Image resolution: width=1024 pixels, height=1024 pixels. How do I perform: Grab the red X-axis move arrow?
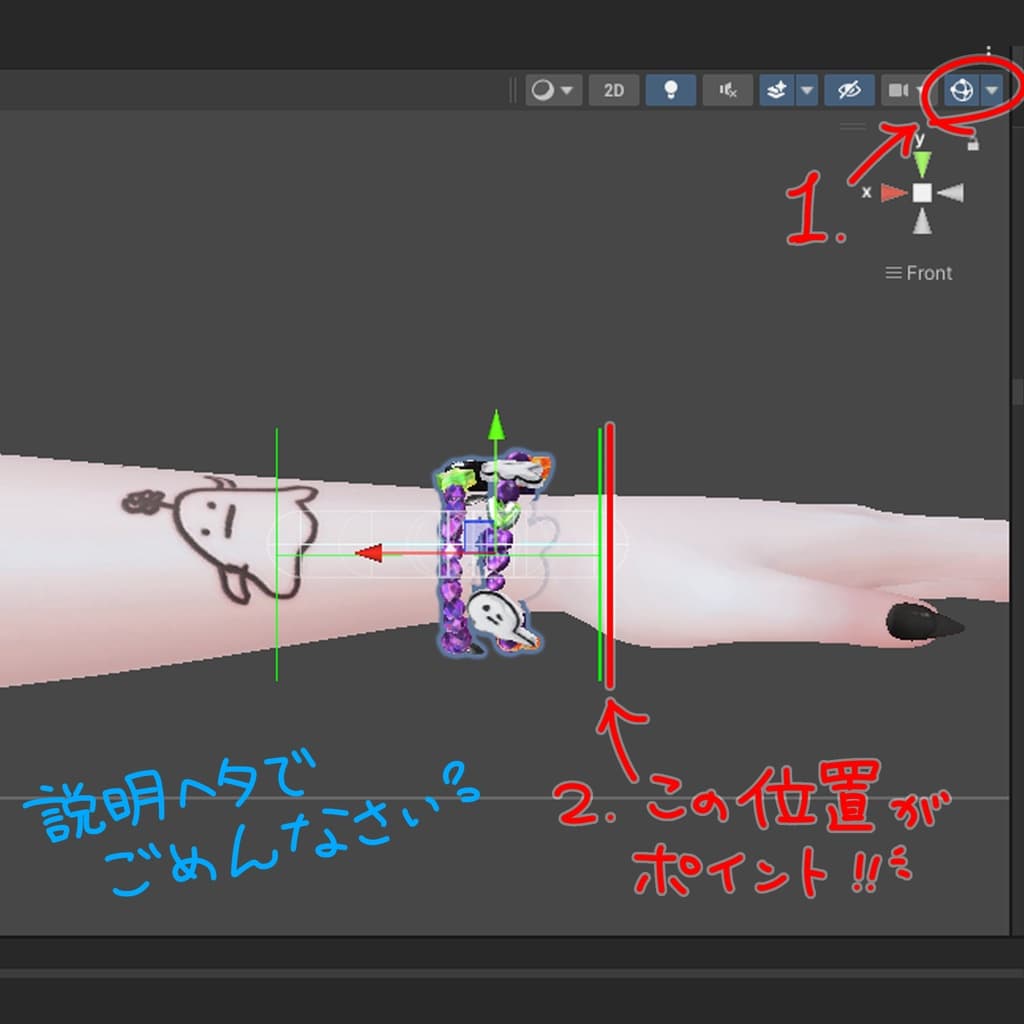click(369, 553)
